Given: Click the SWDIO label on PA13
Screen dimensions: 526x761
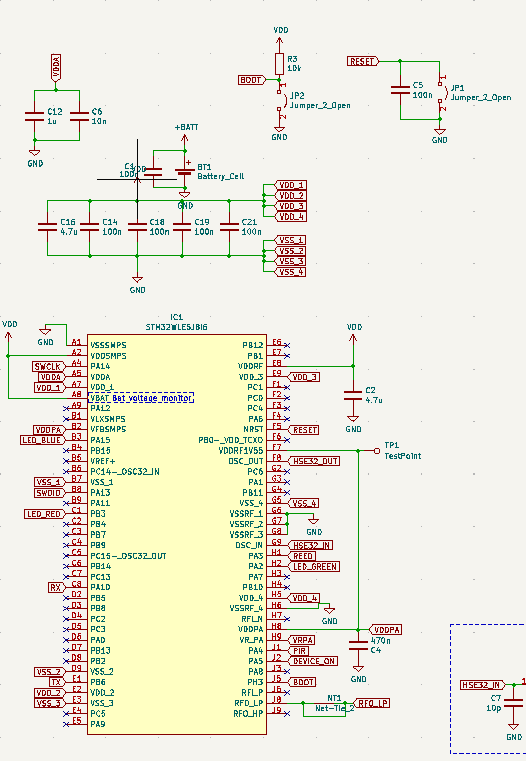Looking at the screenshot, I should [49, 493].
